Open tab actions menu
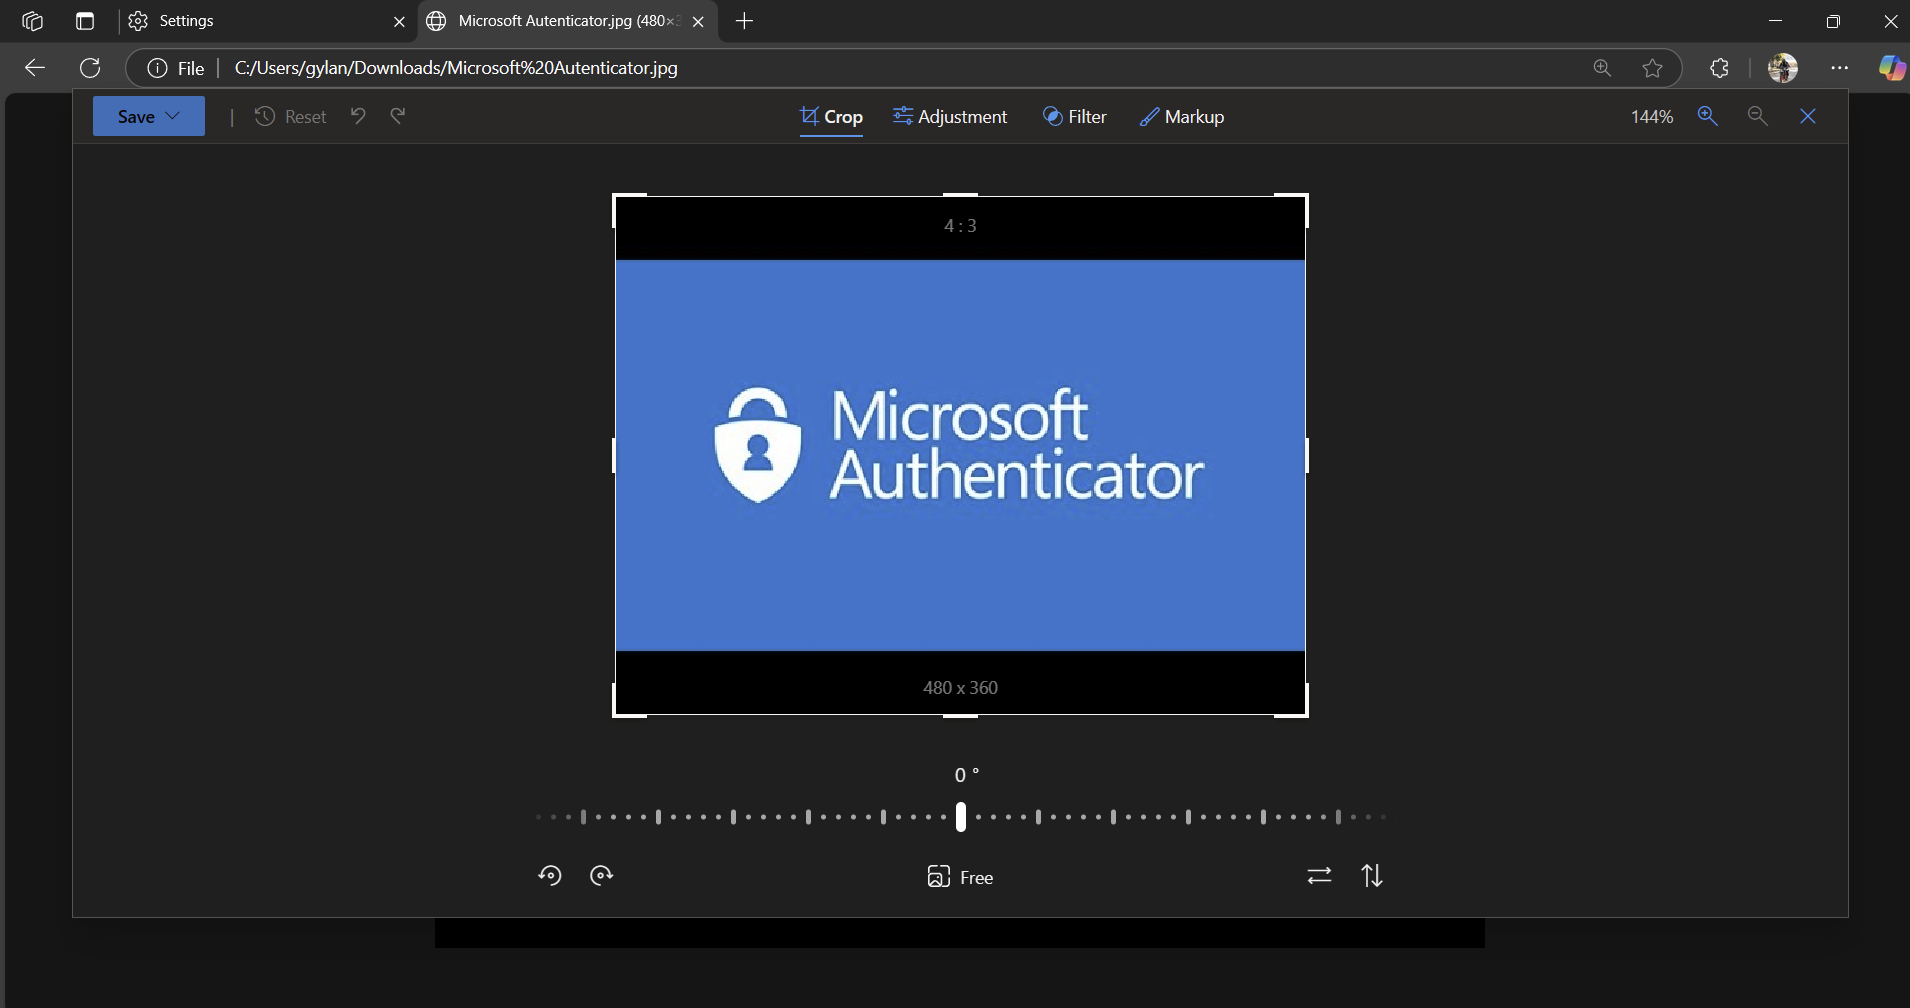Image resolution: width=1910 pixels, height=1008 pixels. [85, 21]
